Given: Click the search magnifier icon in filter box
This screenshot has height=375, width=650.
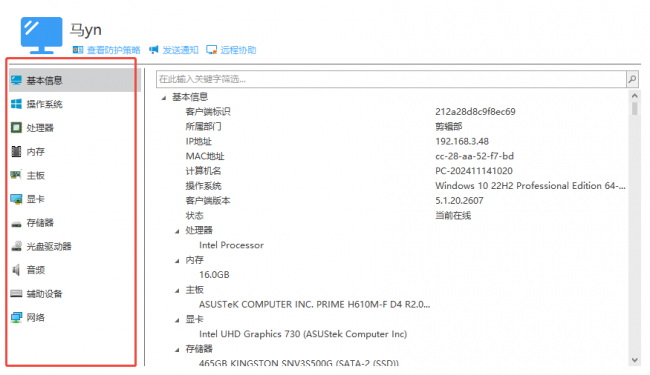Looking at the screenshot, I should click(x=632, y=79).
